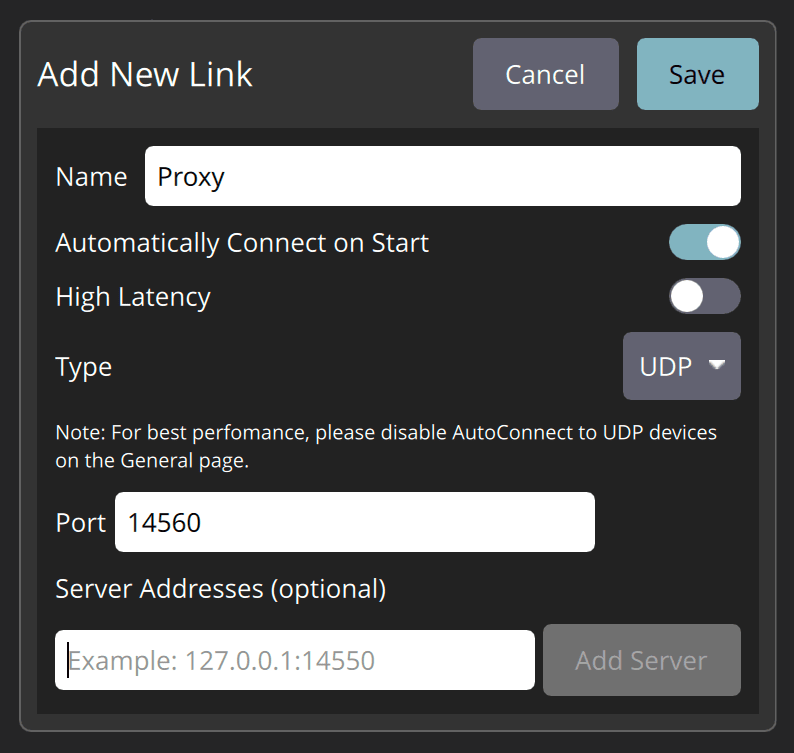
Task: Click the Type label
Action: [84, 367]
